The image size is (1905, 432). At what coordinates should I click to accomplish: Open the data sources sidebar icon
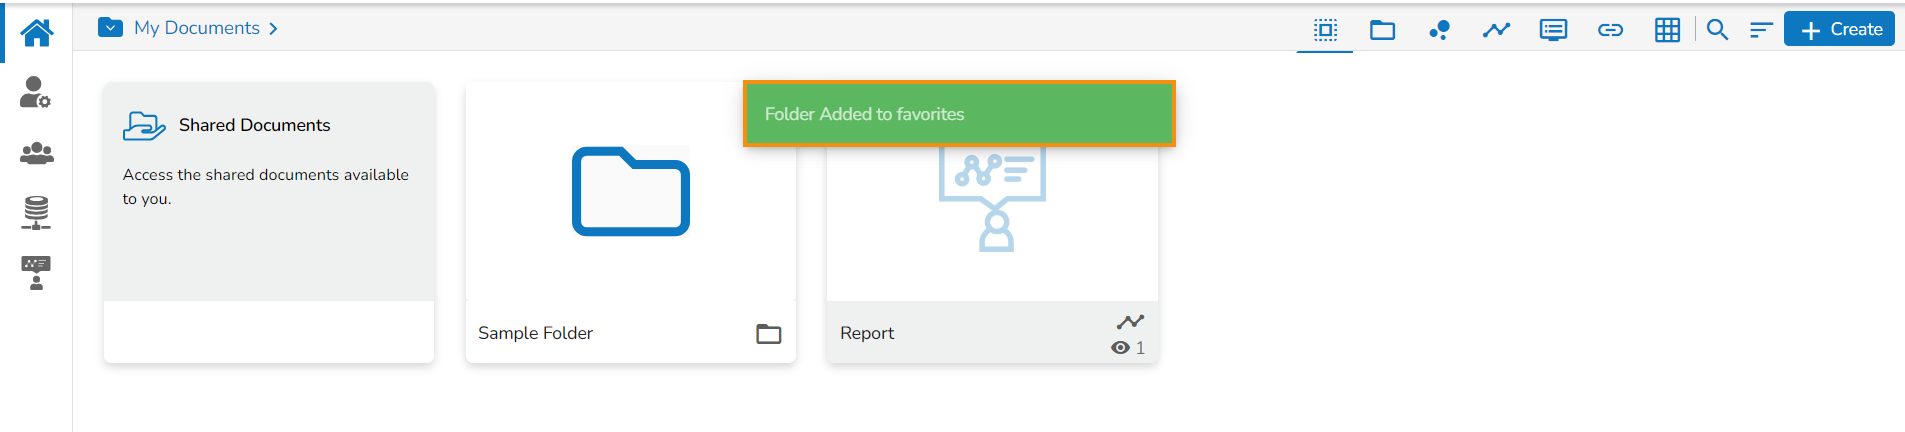(x=36, y=212)
